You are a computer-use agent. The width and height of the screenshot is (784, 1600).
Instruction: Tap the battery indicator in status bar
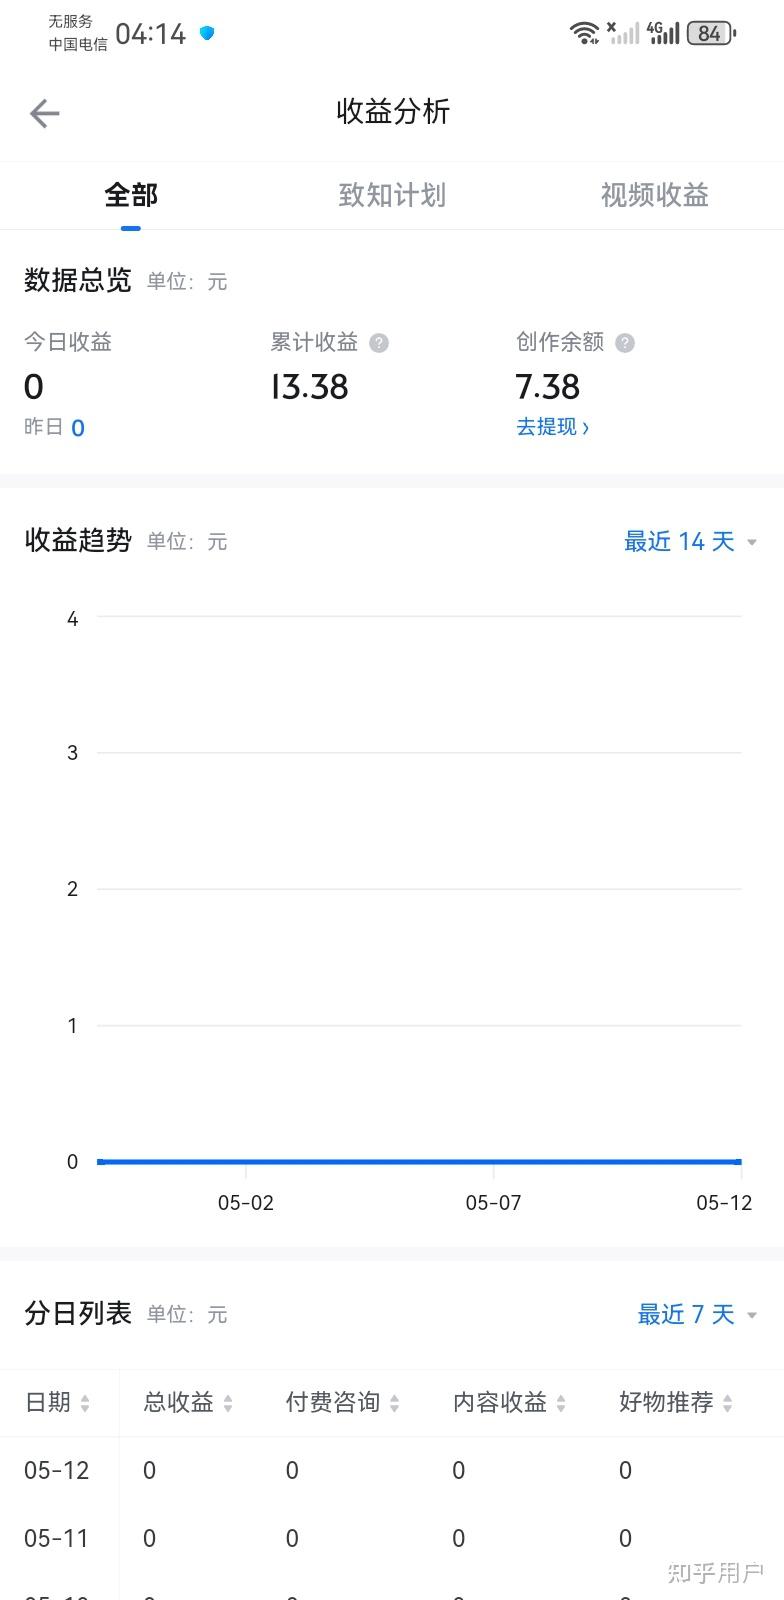pyautogui.click(x=711, y=34)
